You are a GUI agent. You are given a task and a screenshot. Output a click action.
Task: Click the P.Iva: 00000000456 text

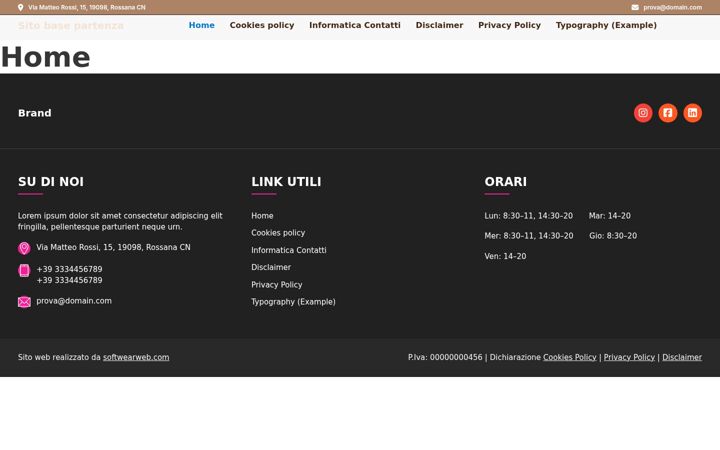point(445,357)
